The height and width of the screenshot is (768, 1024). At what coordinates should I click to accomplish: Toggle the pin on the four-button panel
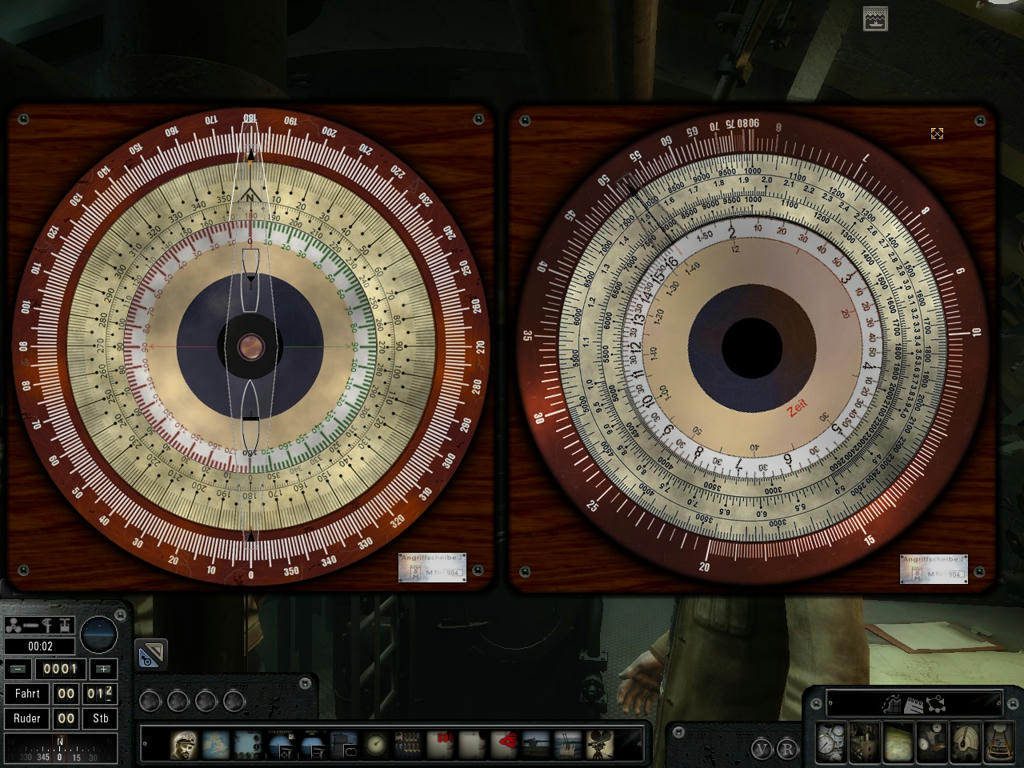tap(305, 683)
